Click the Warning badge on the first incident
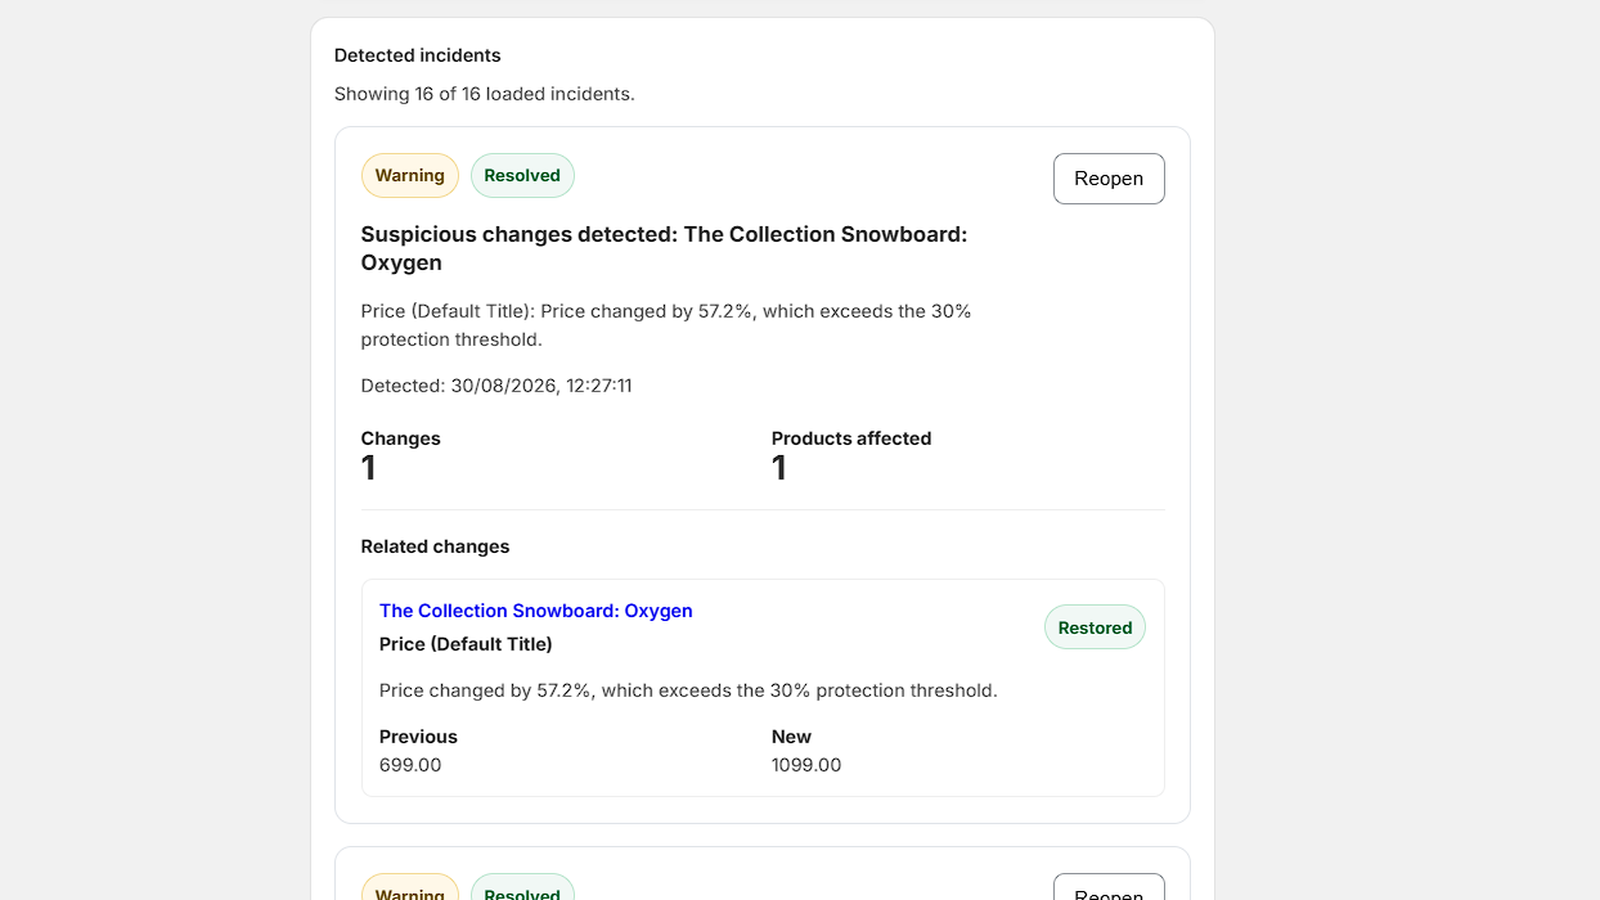The height and width of the screenshot is (900, 1600). tap(409, 175)
